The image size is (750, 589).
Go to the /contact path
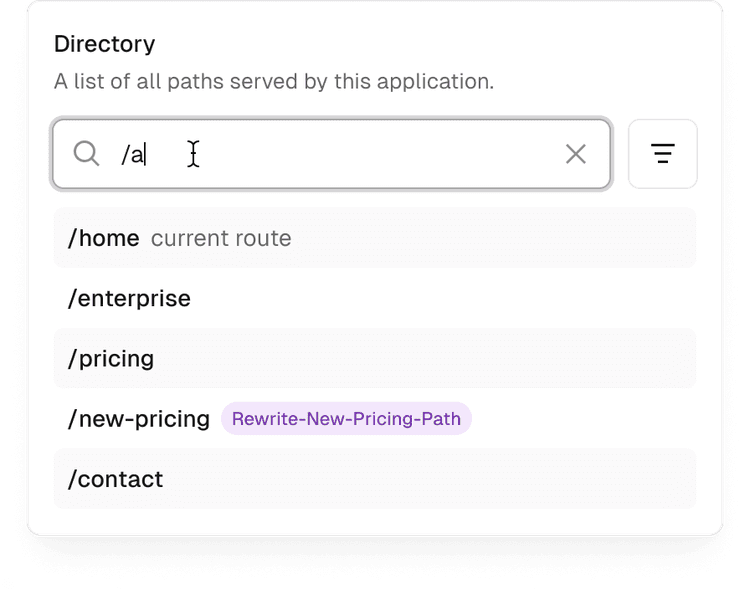pos(115,479)
